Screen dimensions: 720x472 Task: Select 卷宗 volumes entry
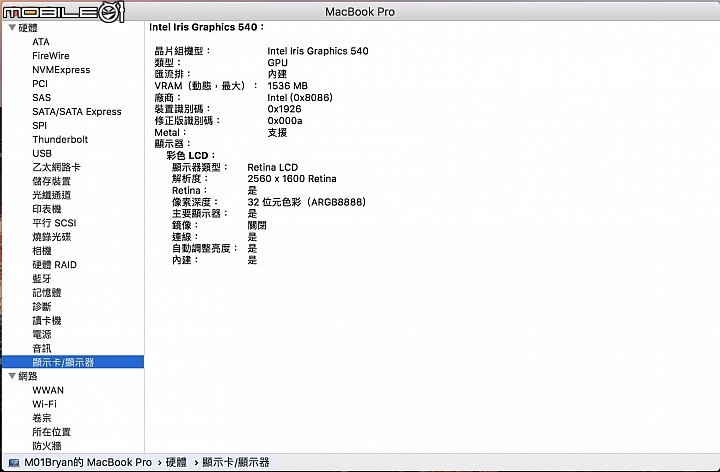pos(42,418)
